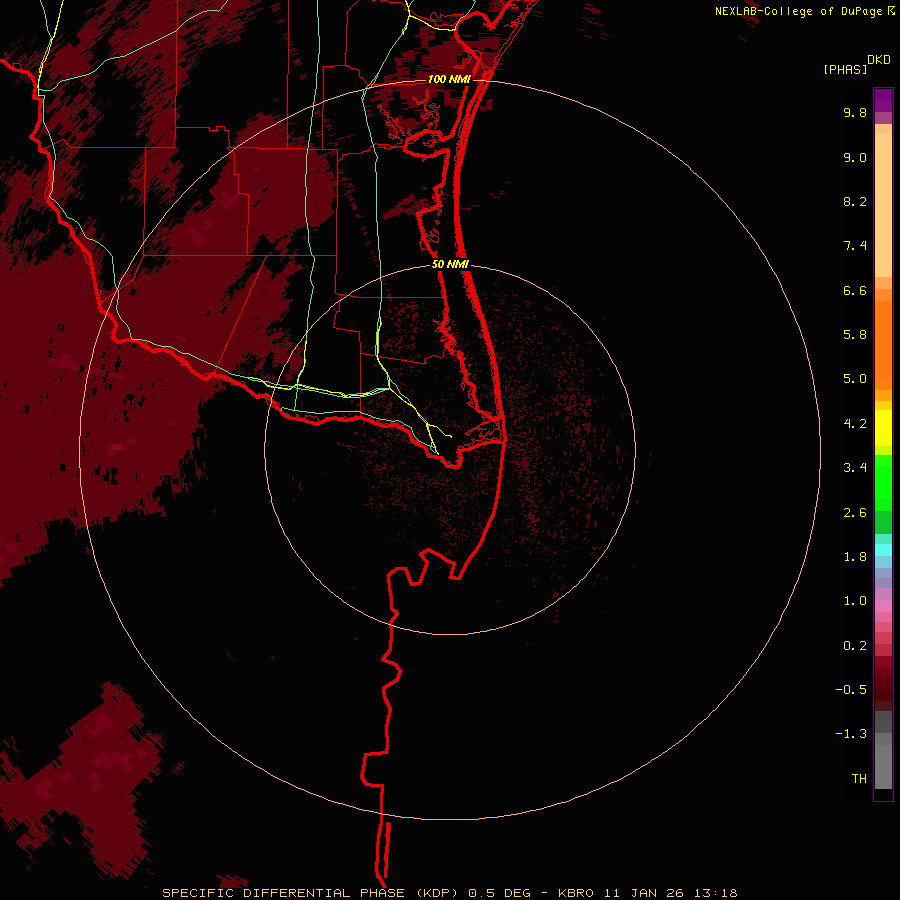Click the 1.0 value on the color scale
The image size is (900, 900).
pyautogui.click(x=855, y=601)
